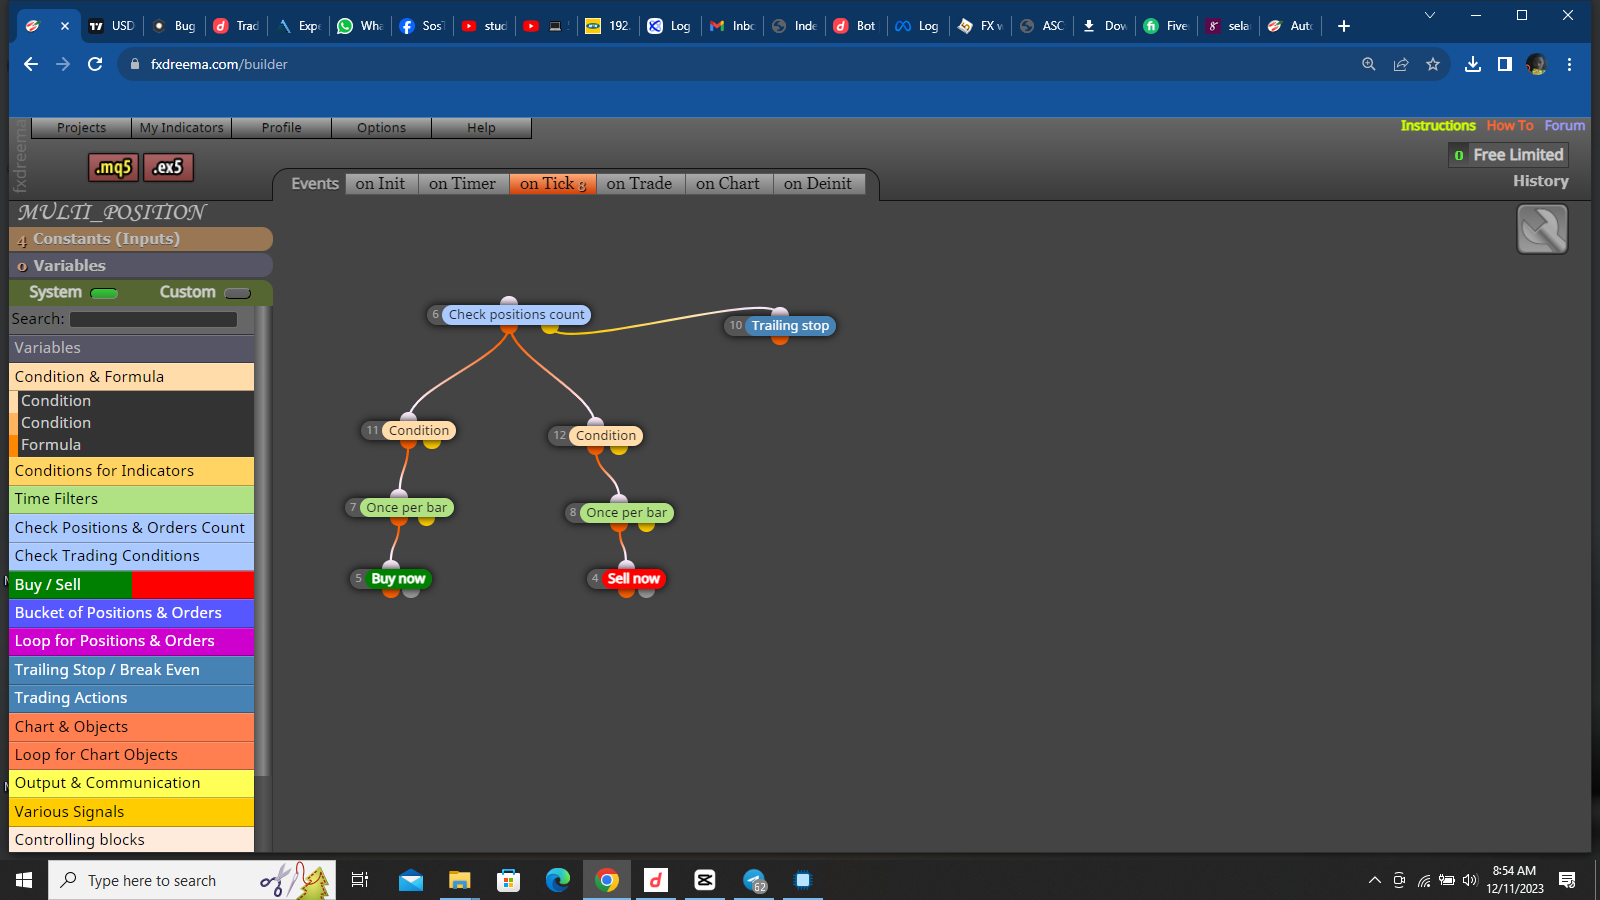Bookmark page with star icon

[1433, 64]
